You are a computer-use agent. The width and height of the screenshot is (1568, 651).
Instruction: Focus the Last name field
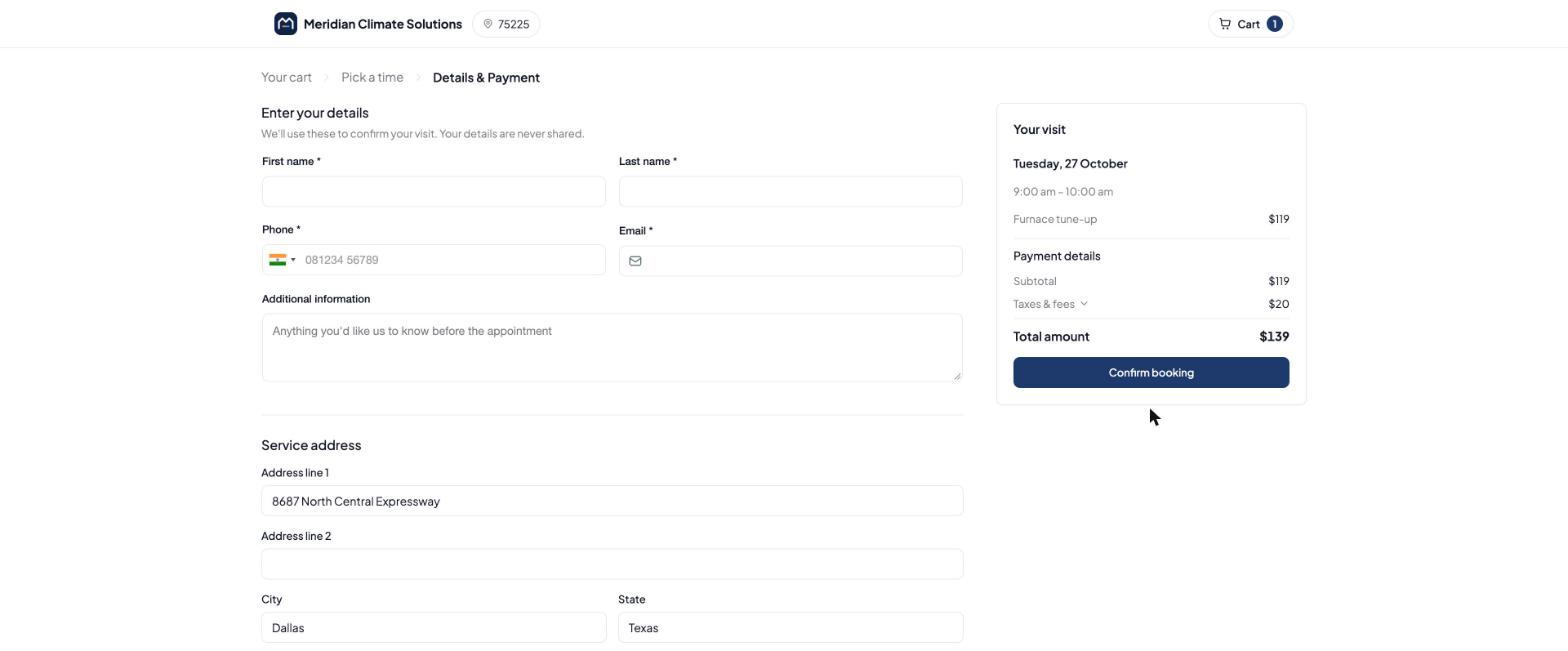790,191
